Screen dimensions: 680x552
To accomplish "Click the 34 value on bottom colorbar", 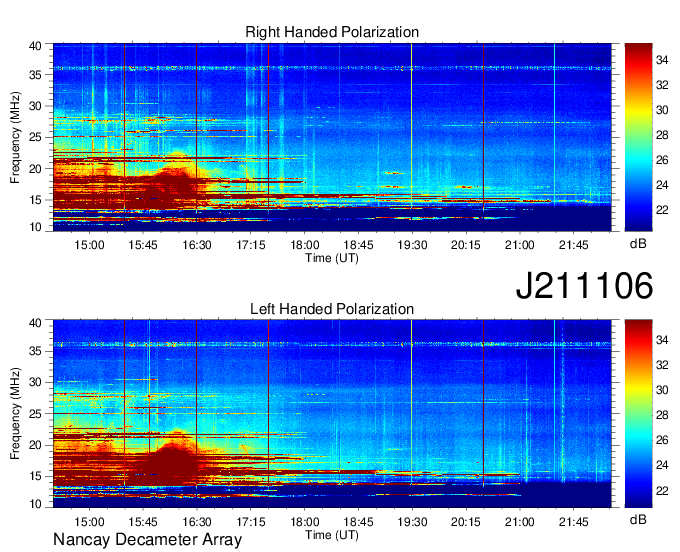I will [x=662, y=340].
